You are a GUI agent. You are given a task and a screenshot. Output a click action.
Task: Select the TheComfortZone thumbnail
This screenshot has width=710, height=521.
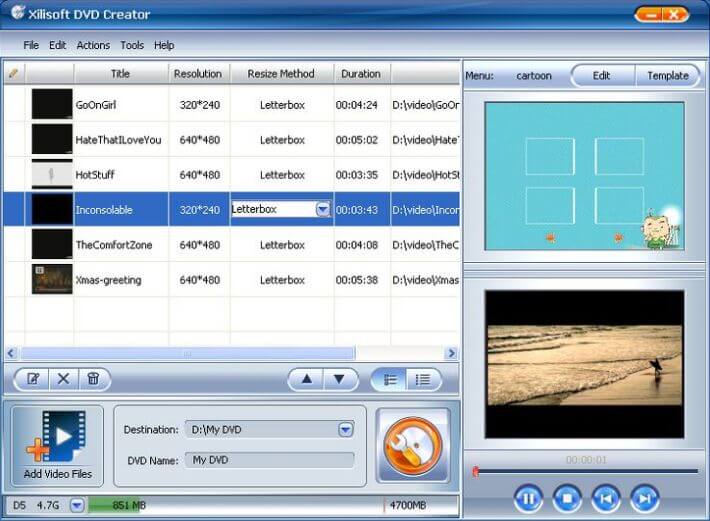pos(52,244)
